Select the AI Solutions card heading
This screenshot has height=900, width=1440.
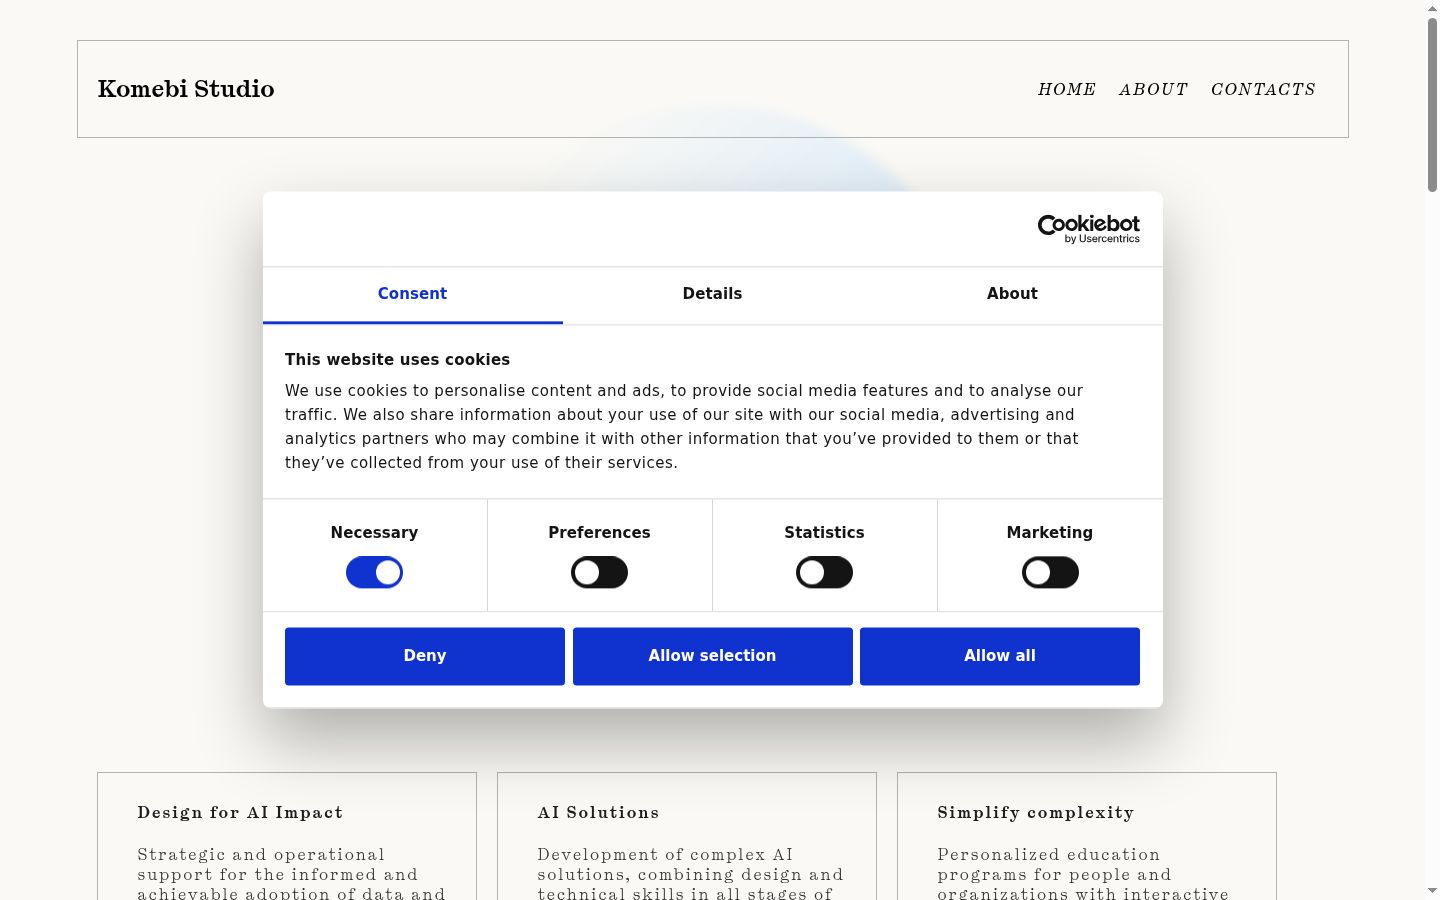coord(598,813)
